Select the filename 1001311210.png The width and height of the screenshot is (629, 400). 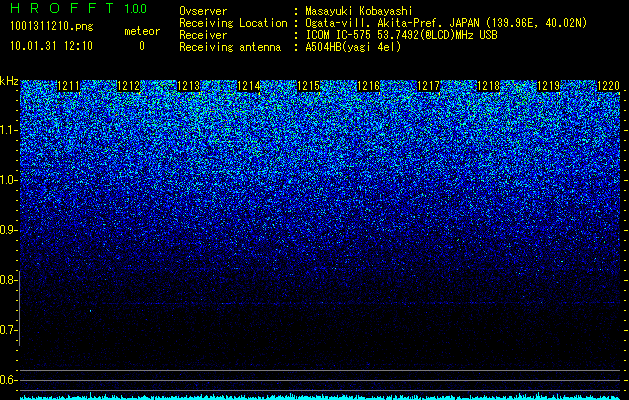coord(52,27)
